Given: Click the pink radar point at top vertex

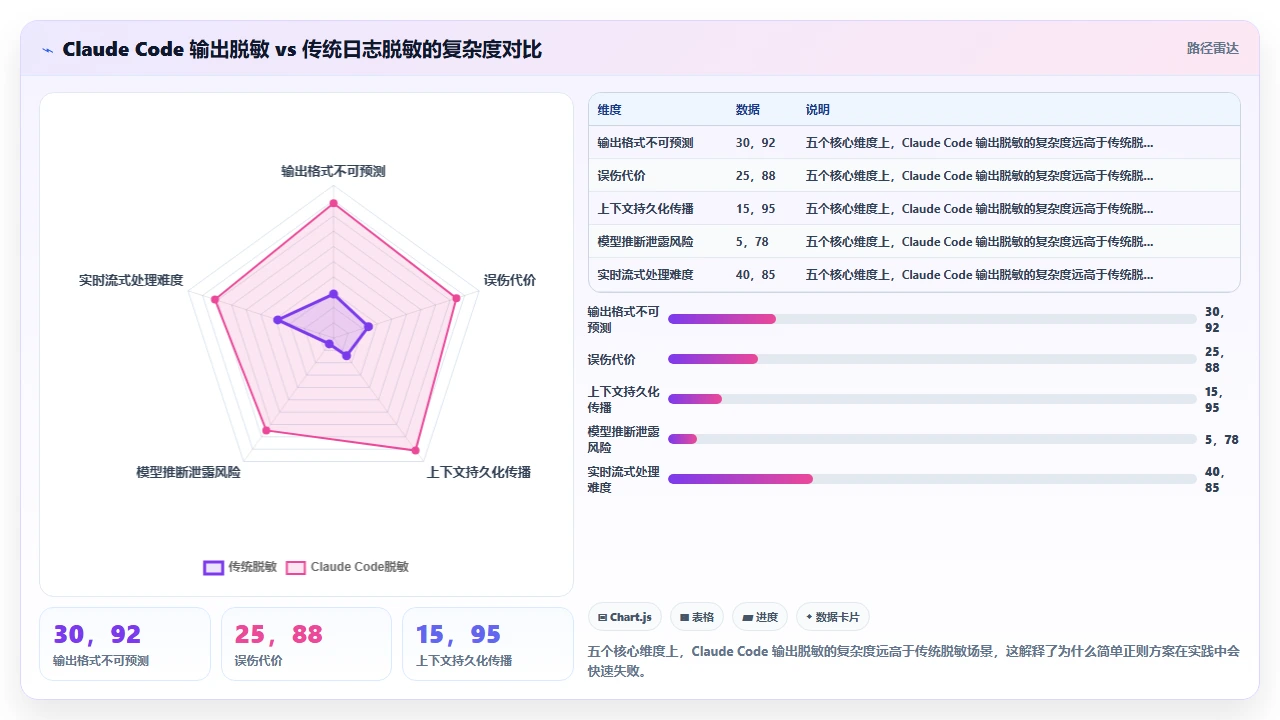Looking at the screenshot, I should tap(334, 203).
